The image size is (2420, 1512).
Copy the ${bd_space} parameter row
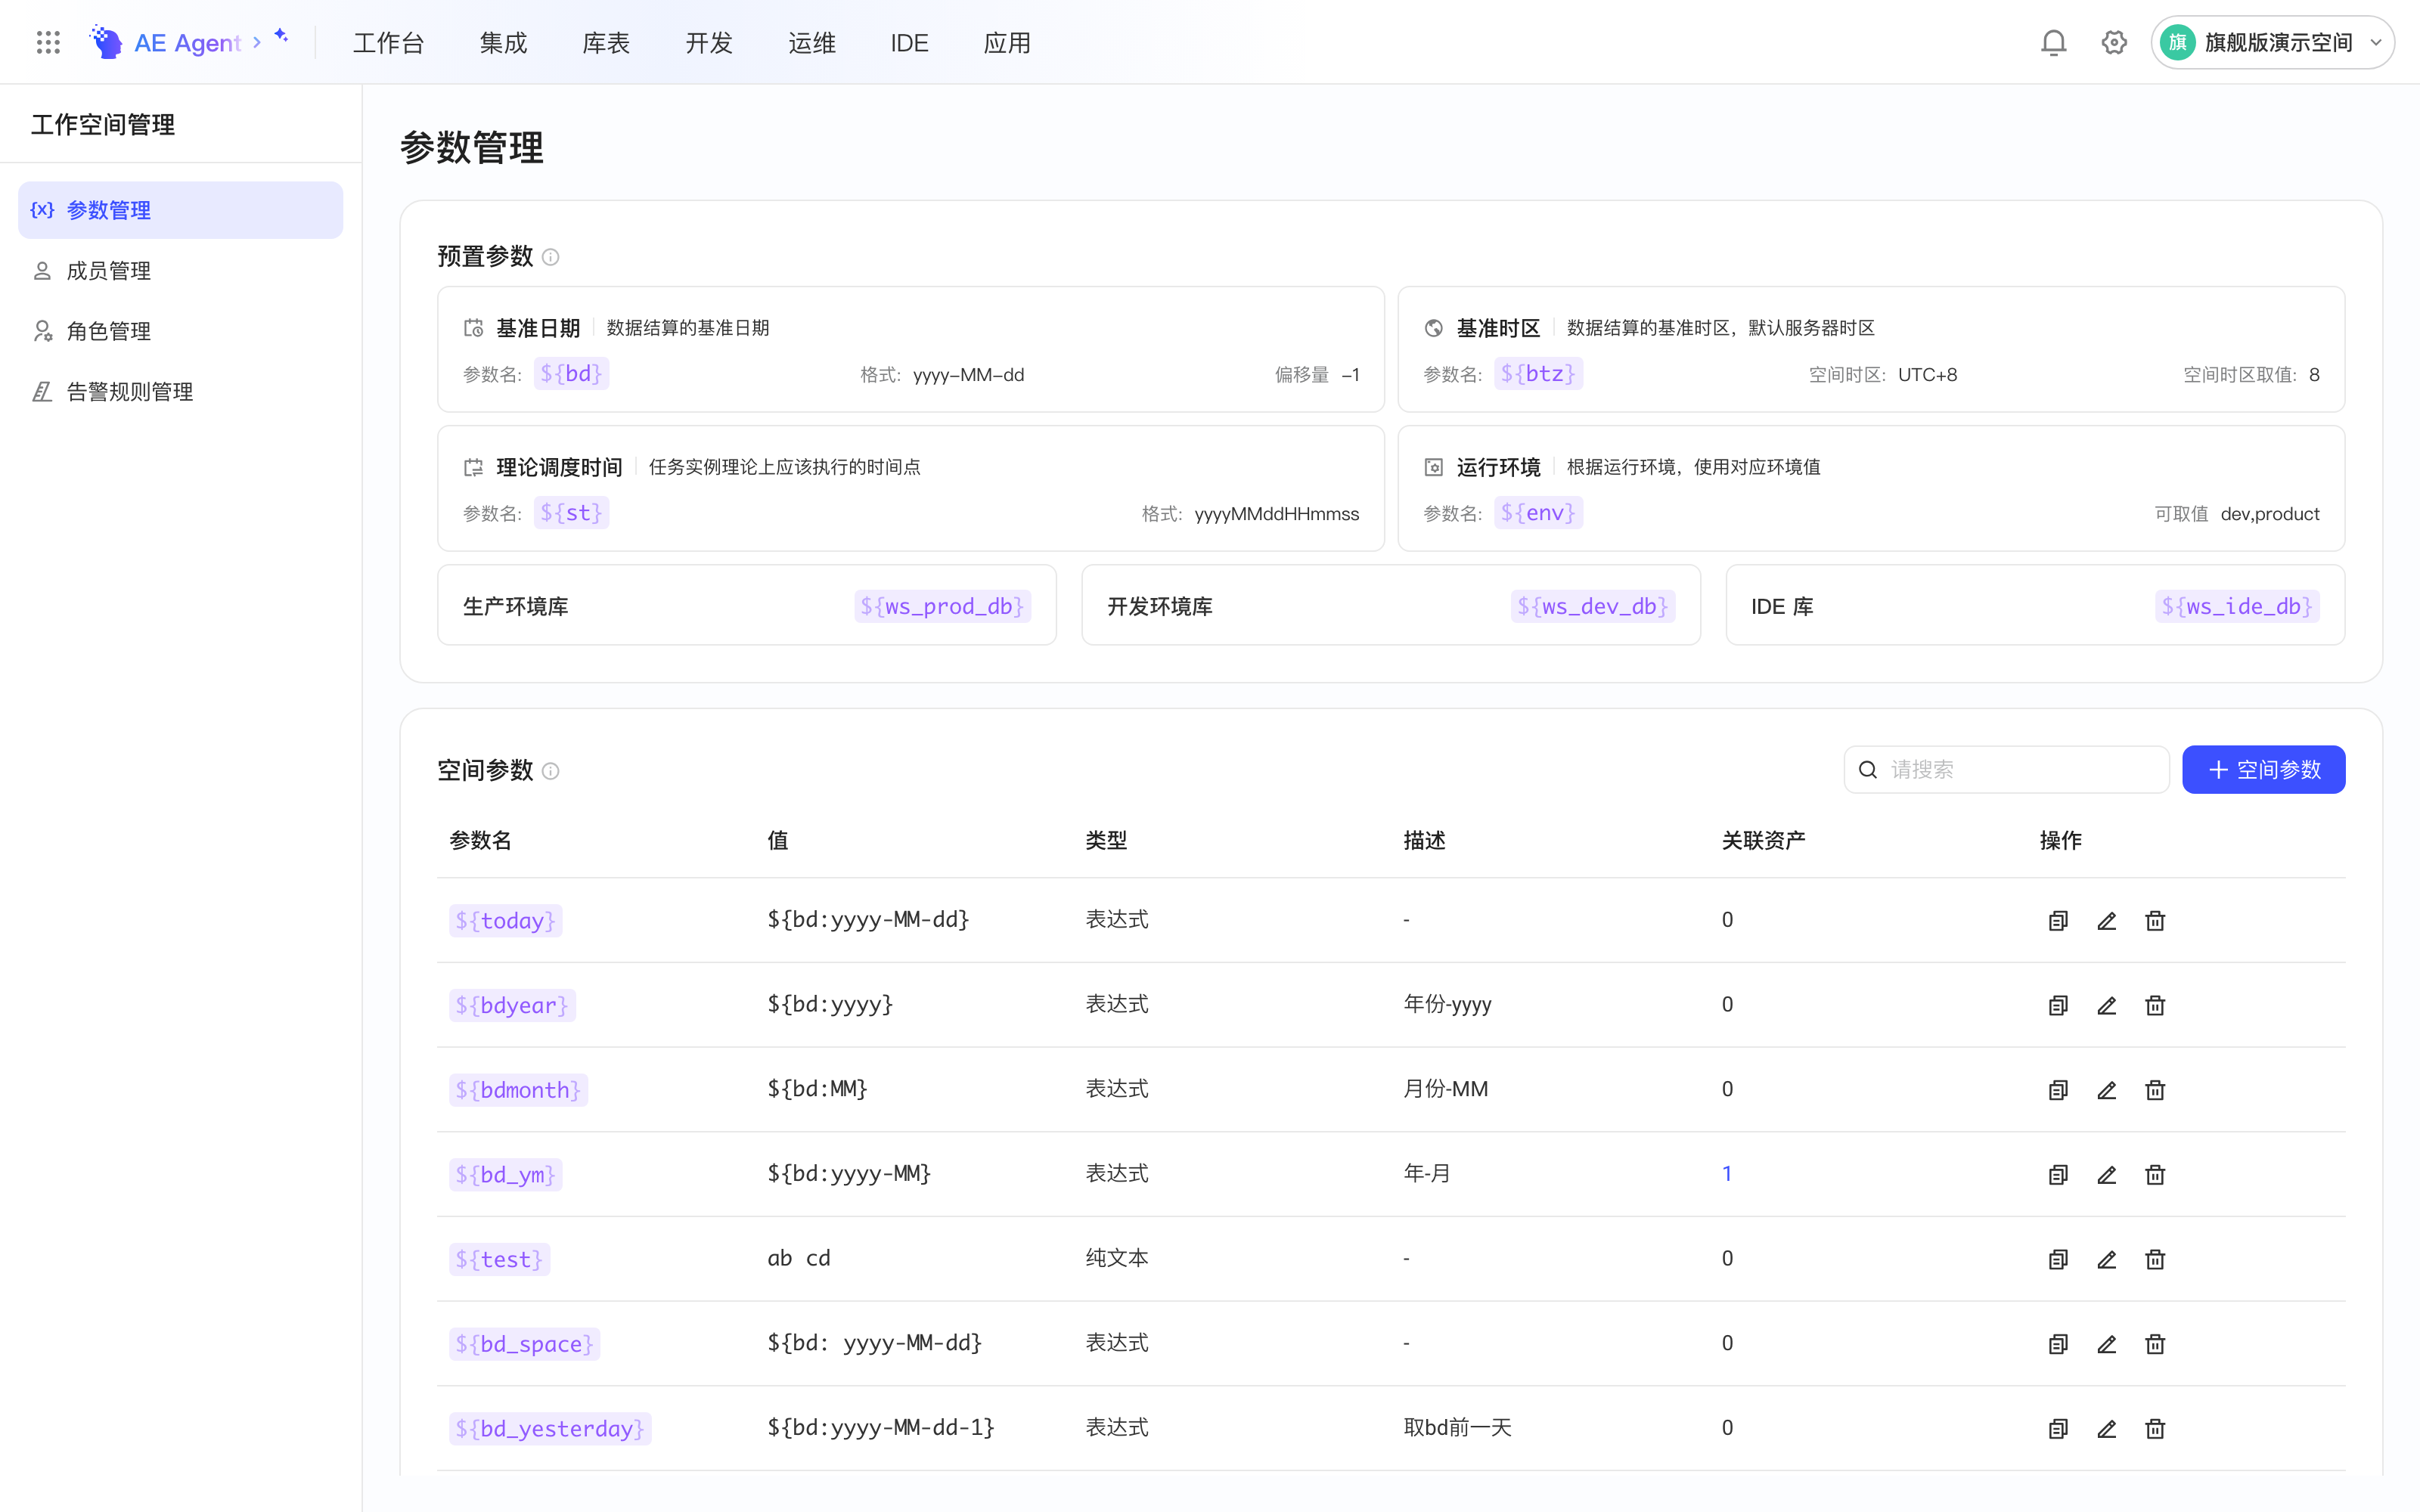(2057, 1344)
